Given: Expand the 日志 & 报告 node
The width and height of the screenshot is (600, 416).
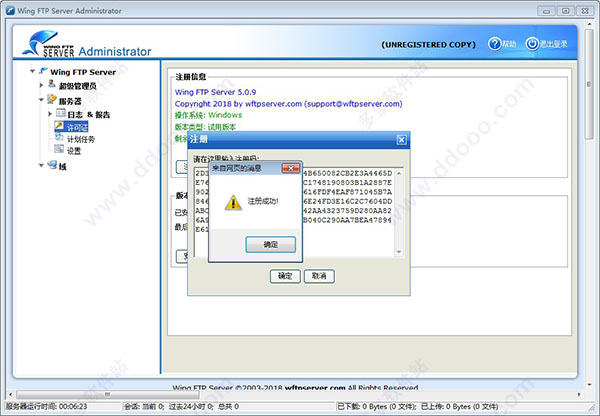Looking at the screenshot, I should [50, 114].
